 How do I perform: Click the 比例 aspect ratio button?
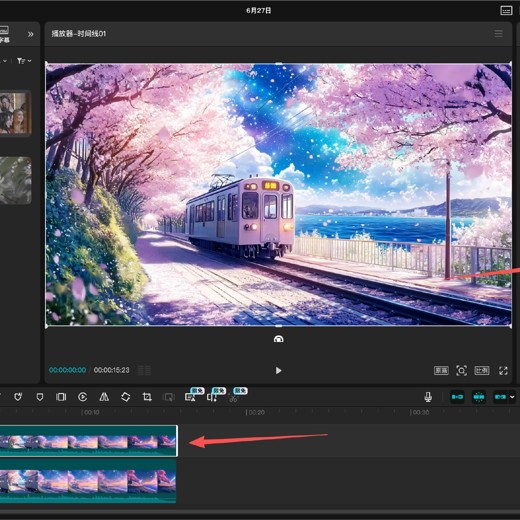482,370
